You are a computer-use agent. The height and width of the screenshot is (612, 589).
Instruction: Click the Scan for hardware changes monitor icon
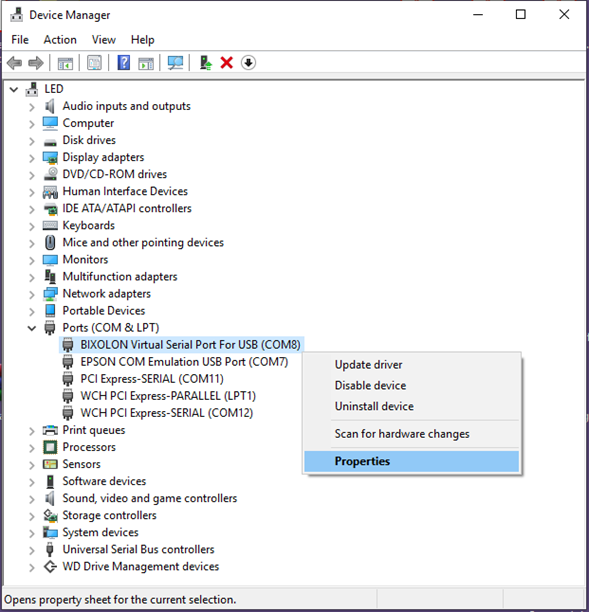(x=175, y=63)
